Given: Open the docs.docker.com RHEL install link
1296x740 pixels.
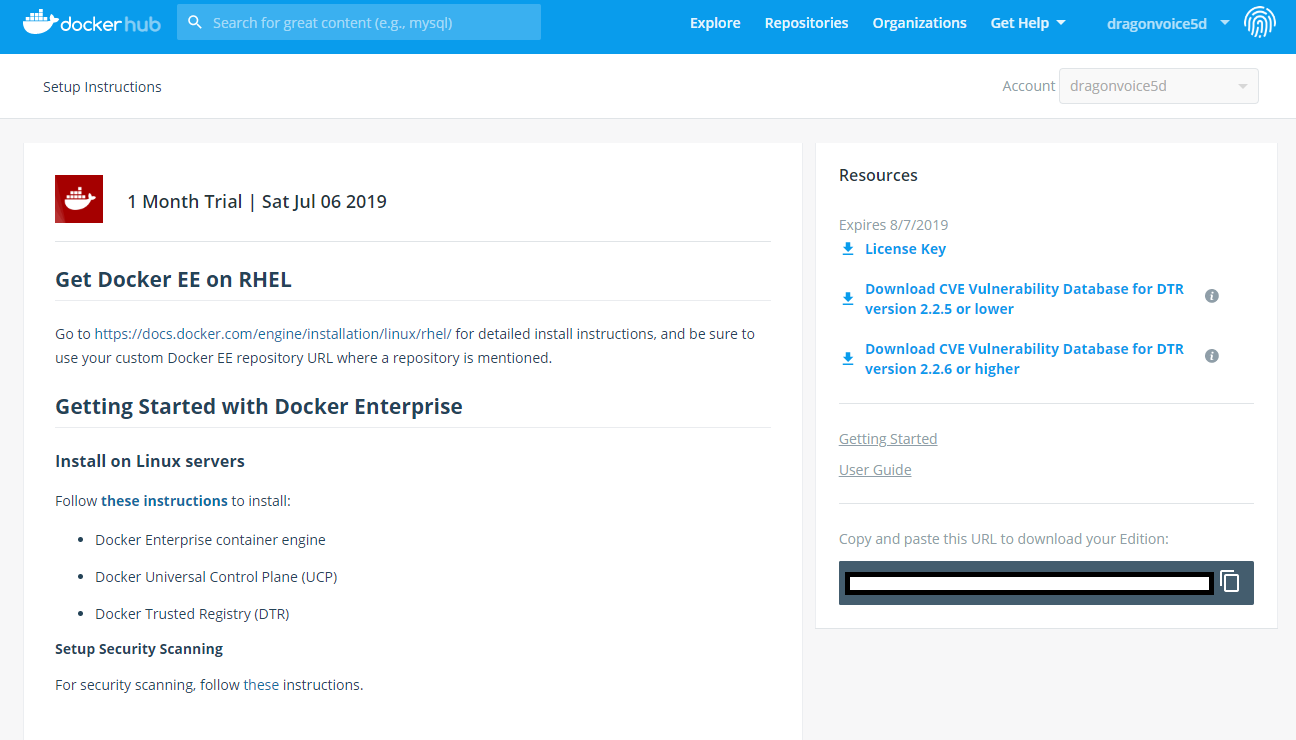Looking at the screenshot, I should coord(273,334).
